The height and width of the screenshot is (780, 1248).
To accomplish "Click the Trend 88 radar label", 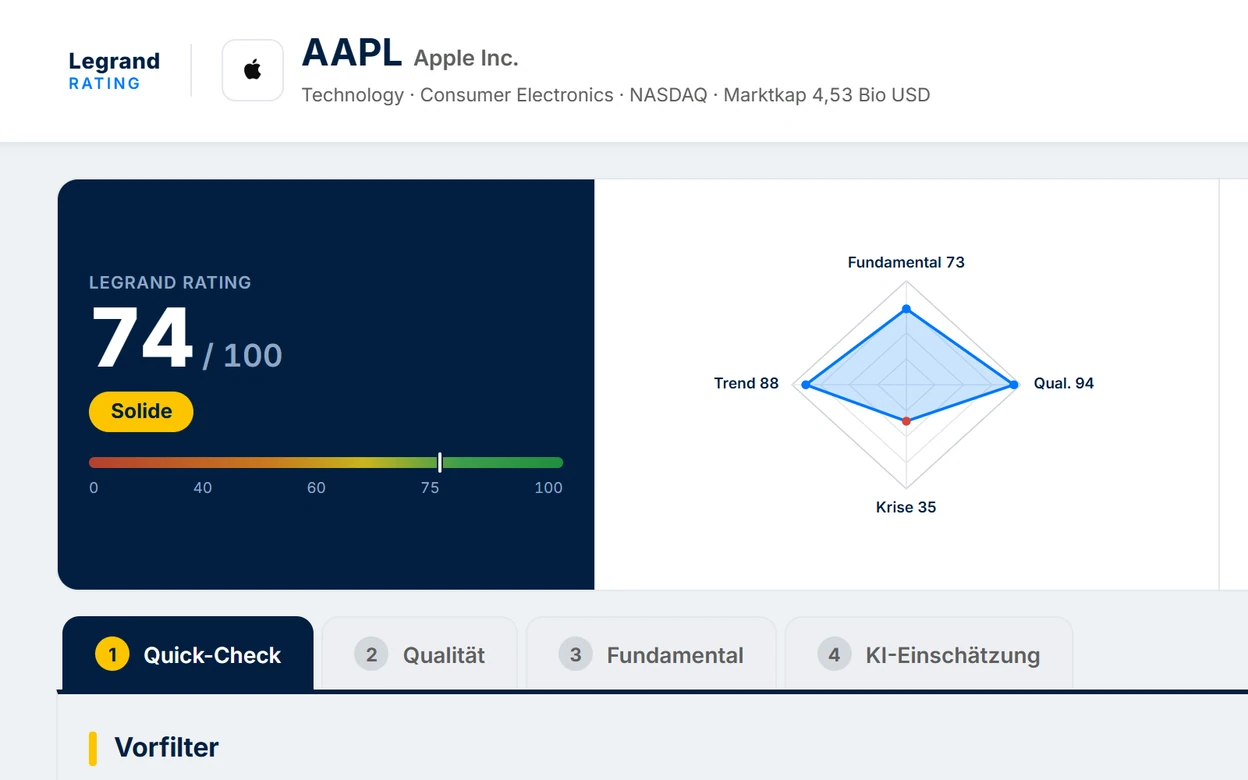I will pos(746,383).
